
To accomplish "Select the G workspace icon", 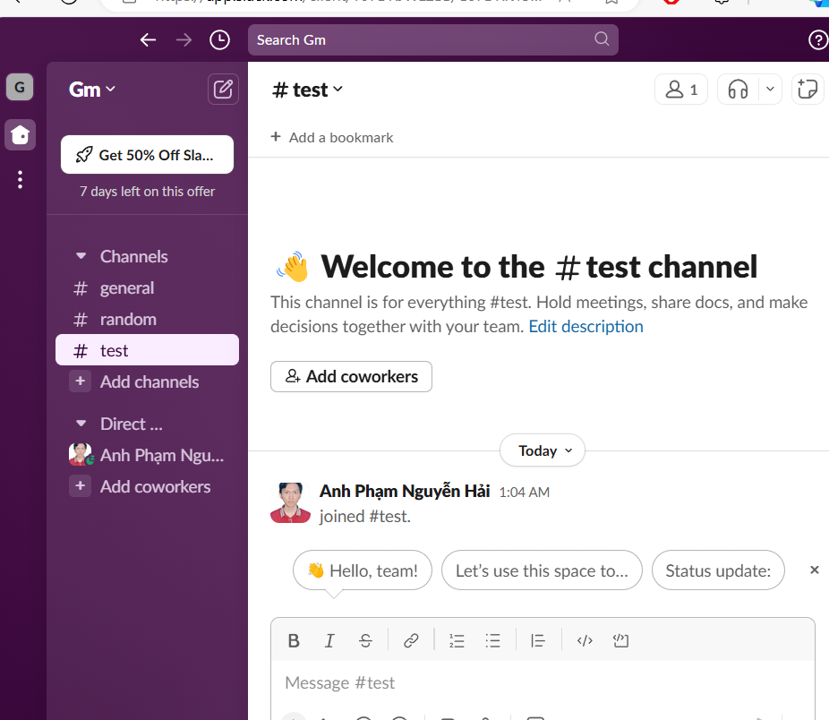I will (20, 87).
